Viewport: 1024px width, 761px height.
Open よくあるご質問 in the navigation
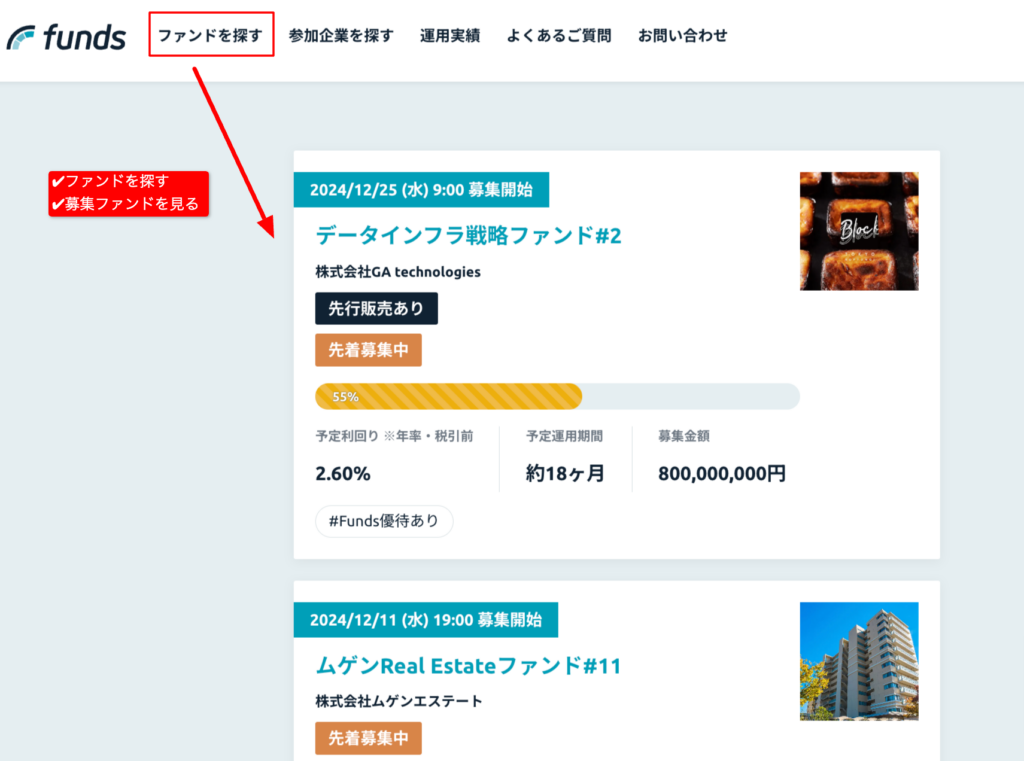click(x=558, y=36)
